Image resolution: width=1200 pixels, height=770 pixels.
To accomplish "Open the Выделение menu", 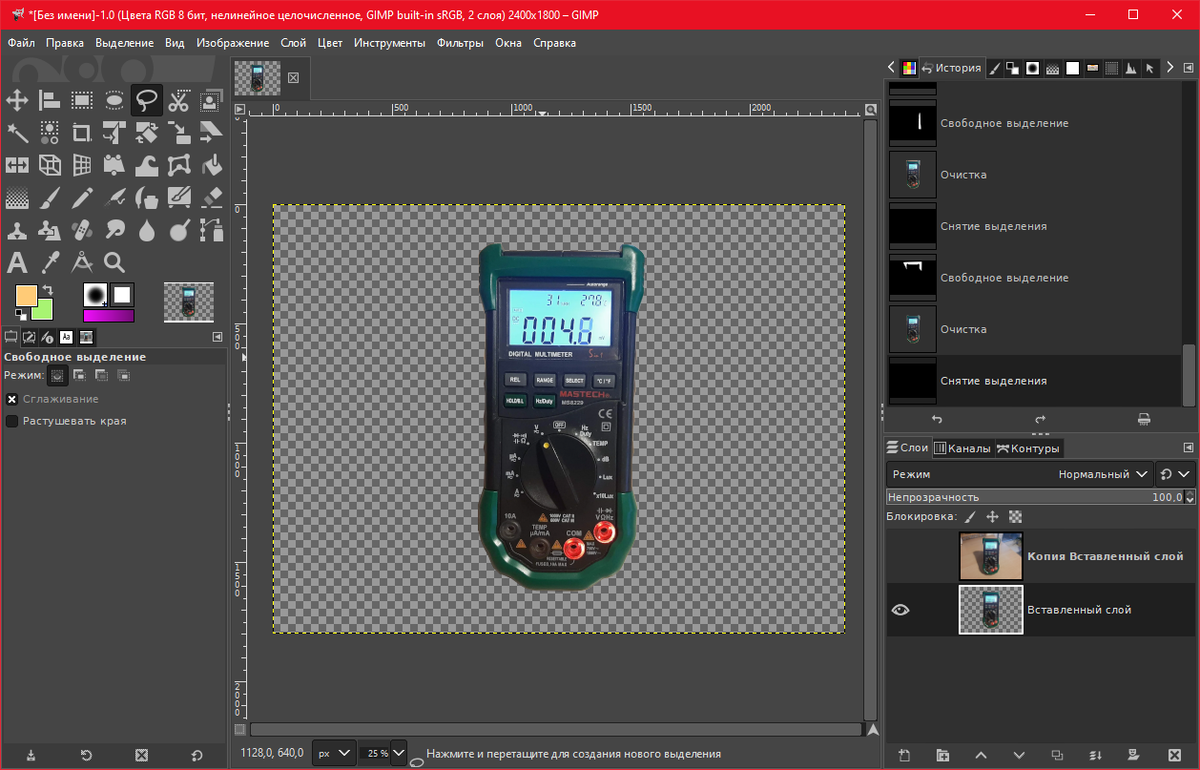I will click(x=124, y=43).
